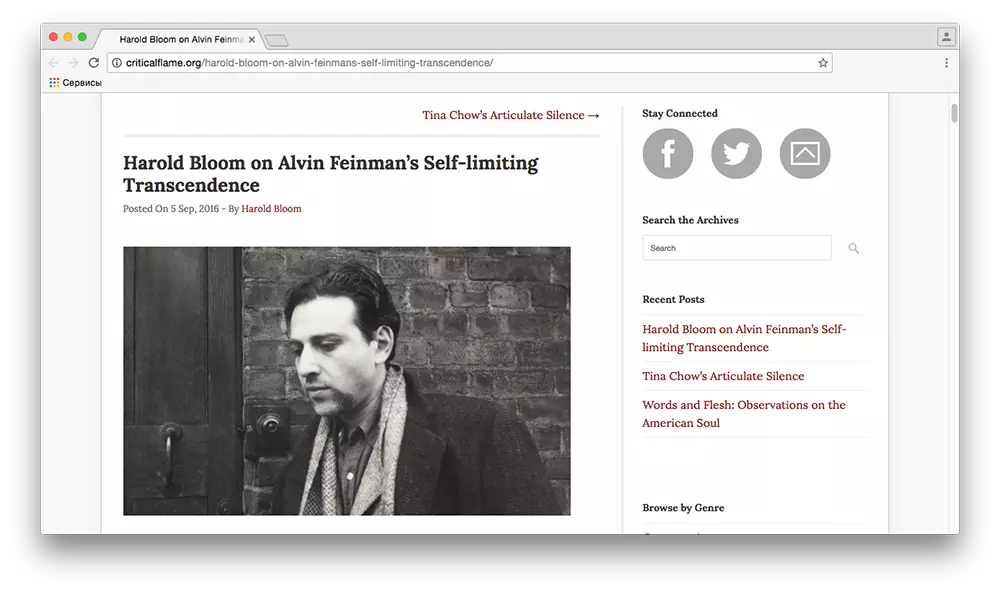The image size is (1000, 592).
Task: Click the email envelope icon
Action: coord(804,154)
